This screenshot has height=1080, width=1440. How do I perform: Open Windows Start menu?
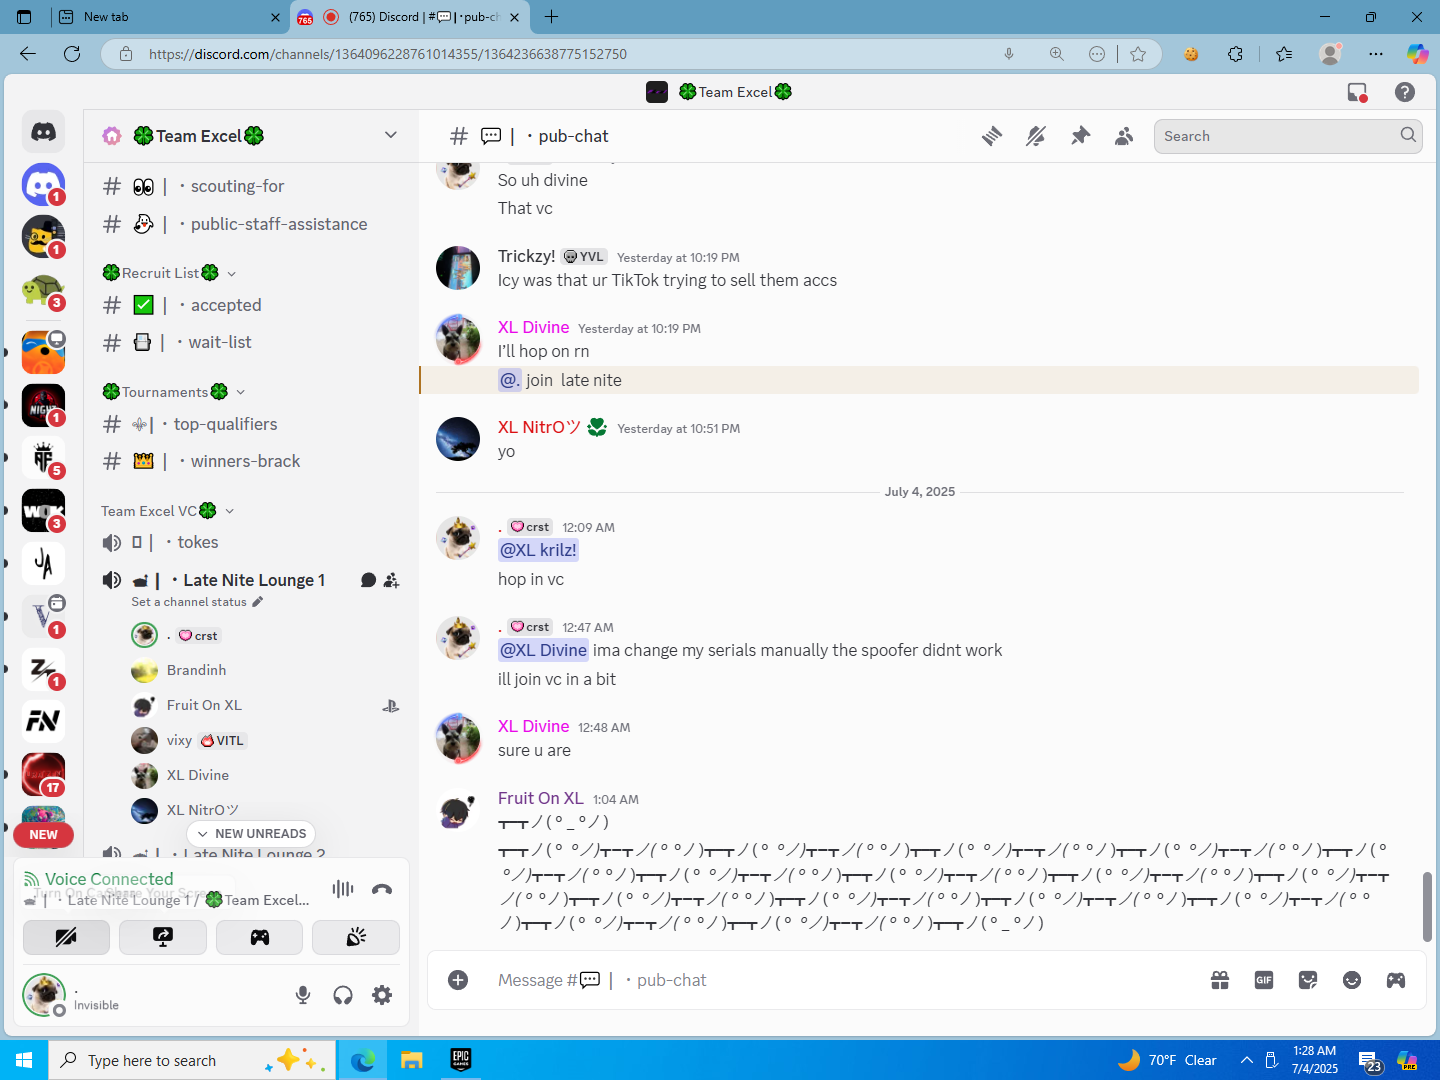(24, 1060)
